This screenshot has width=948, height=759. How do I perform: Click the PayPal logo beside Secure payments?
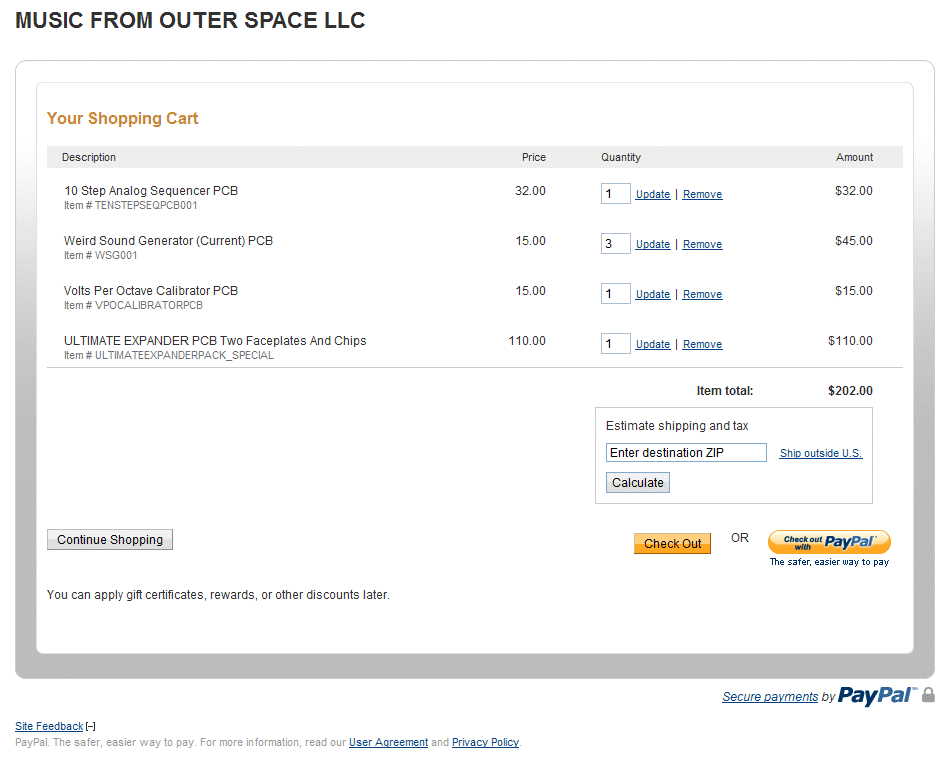[875, 696]
